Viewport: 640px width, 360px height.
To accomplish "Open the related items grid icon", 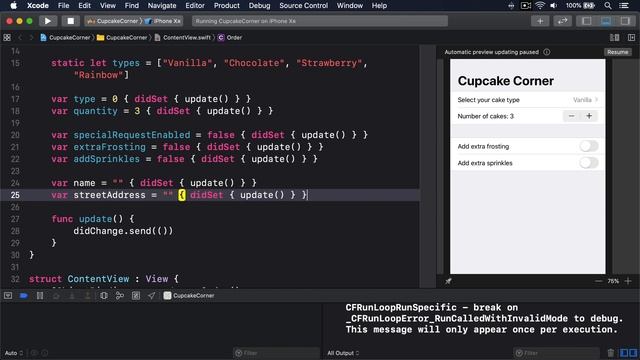I will point(7,38).
